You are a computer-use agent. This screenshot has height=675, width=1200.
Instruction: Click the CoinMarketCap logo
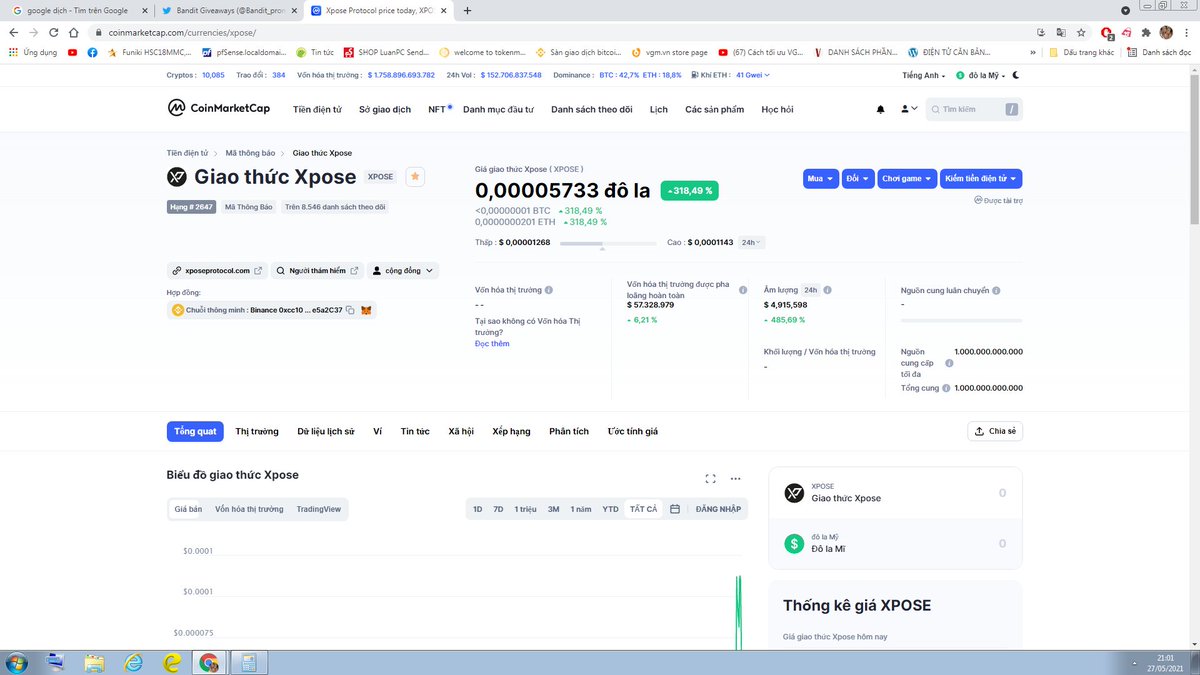coord(220,108)
